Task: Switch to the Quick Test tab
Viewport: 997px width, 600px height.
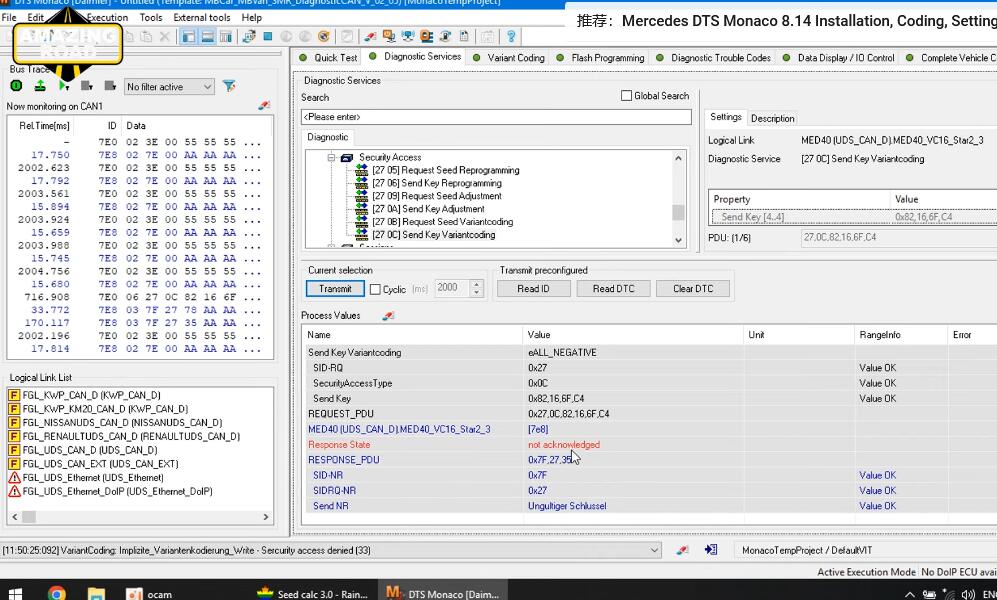Action: tap(329, 57)
